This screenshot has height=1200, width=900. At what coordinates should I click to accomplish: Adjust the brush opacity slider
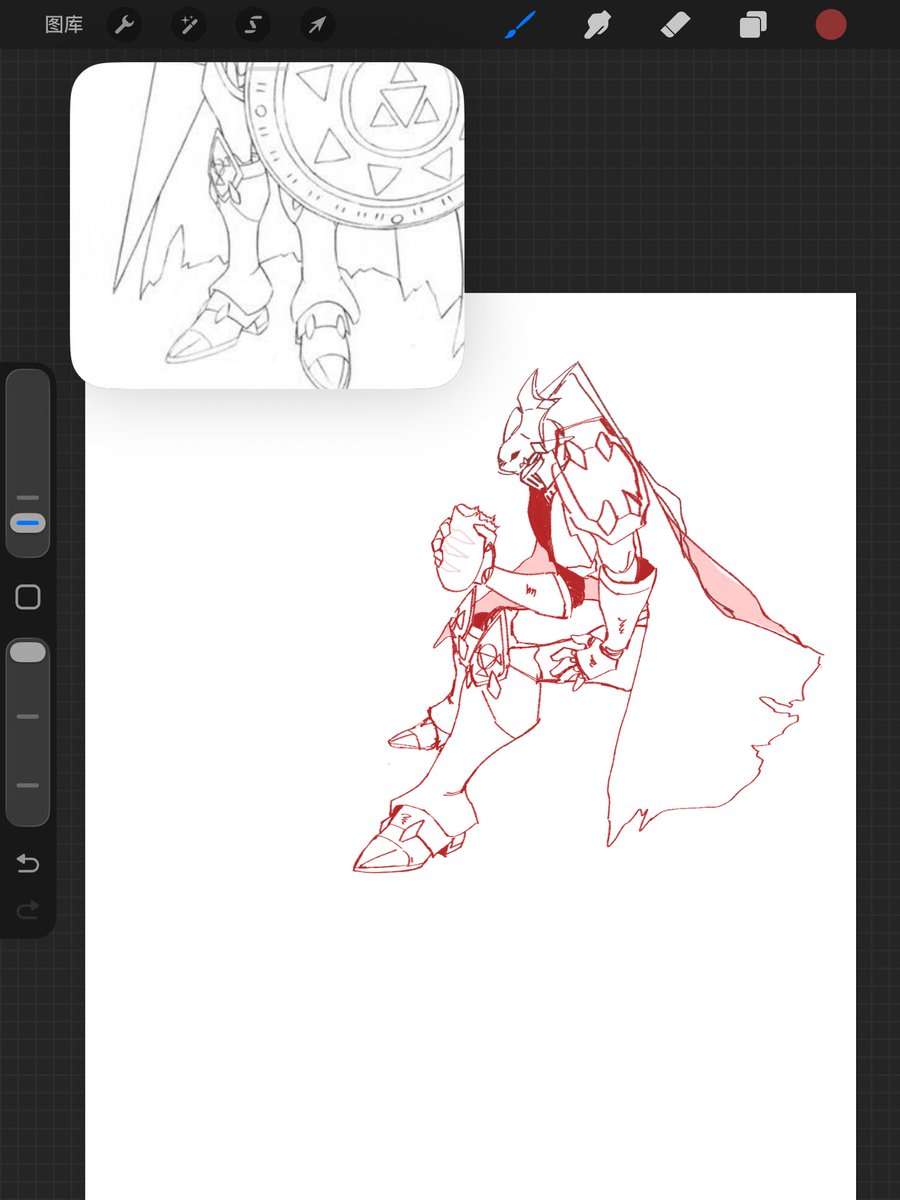pos(28,732)
